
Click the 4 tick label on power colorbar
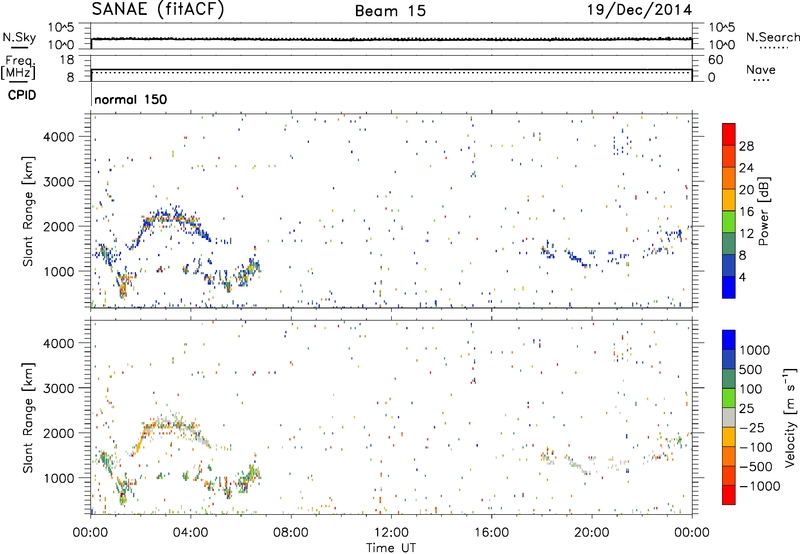tap(743, 277)
